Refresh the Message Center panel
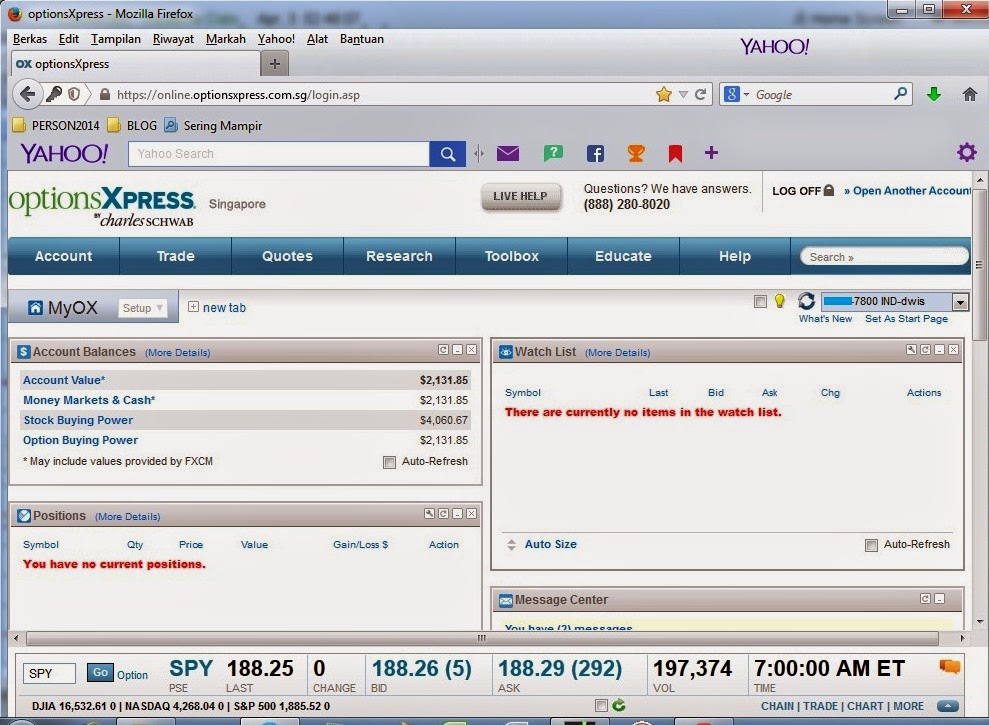 925,598
